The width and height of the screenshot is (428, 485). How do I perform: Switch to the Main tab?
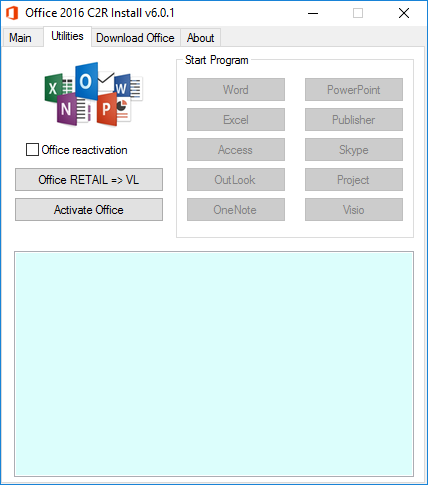(22, 38)
